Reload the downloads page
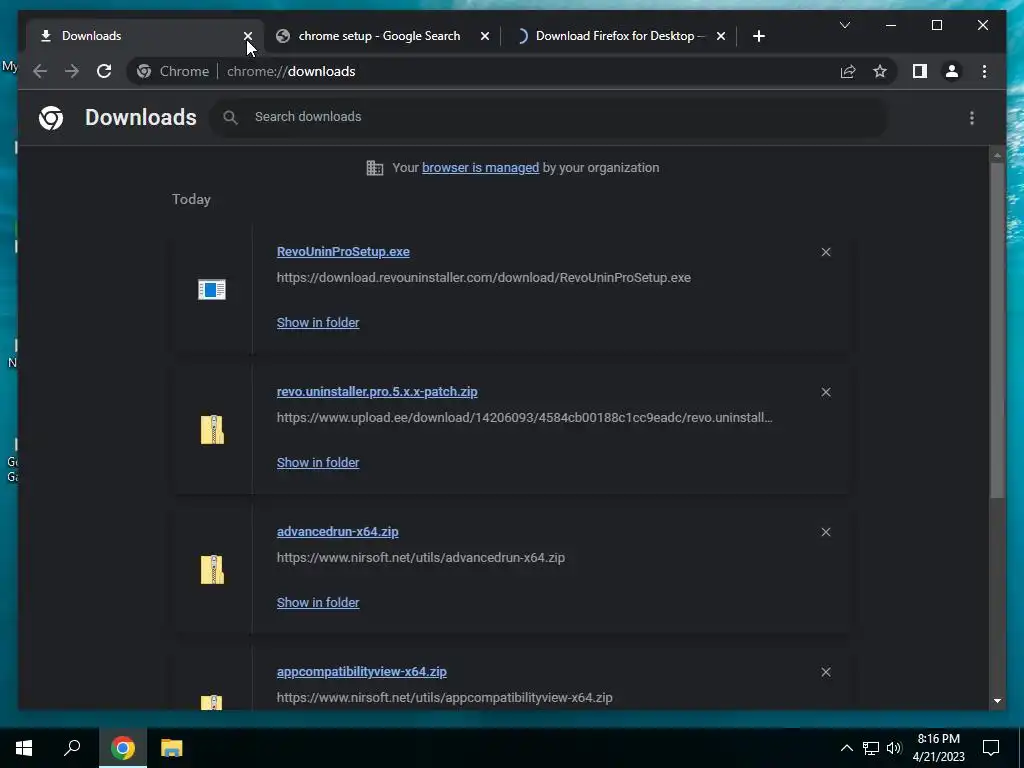Screen dimensions: 1024x768 (x=104, y=71)
